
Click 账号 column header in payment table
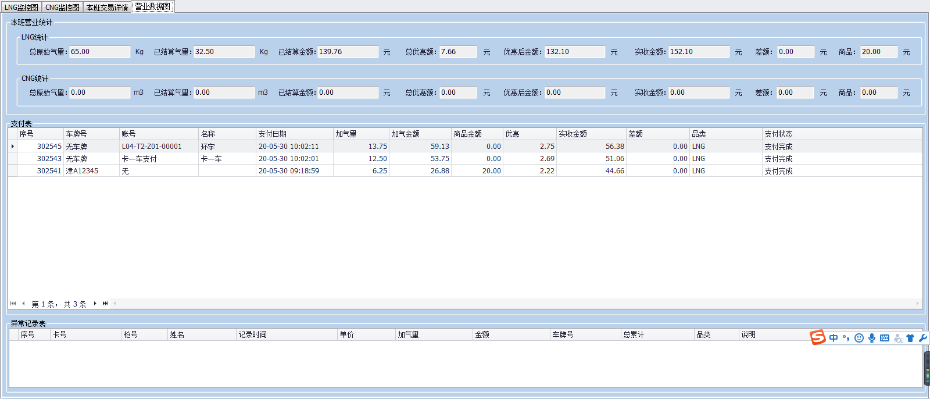tap(158, 135)
